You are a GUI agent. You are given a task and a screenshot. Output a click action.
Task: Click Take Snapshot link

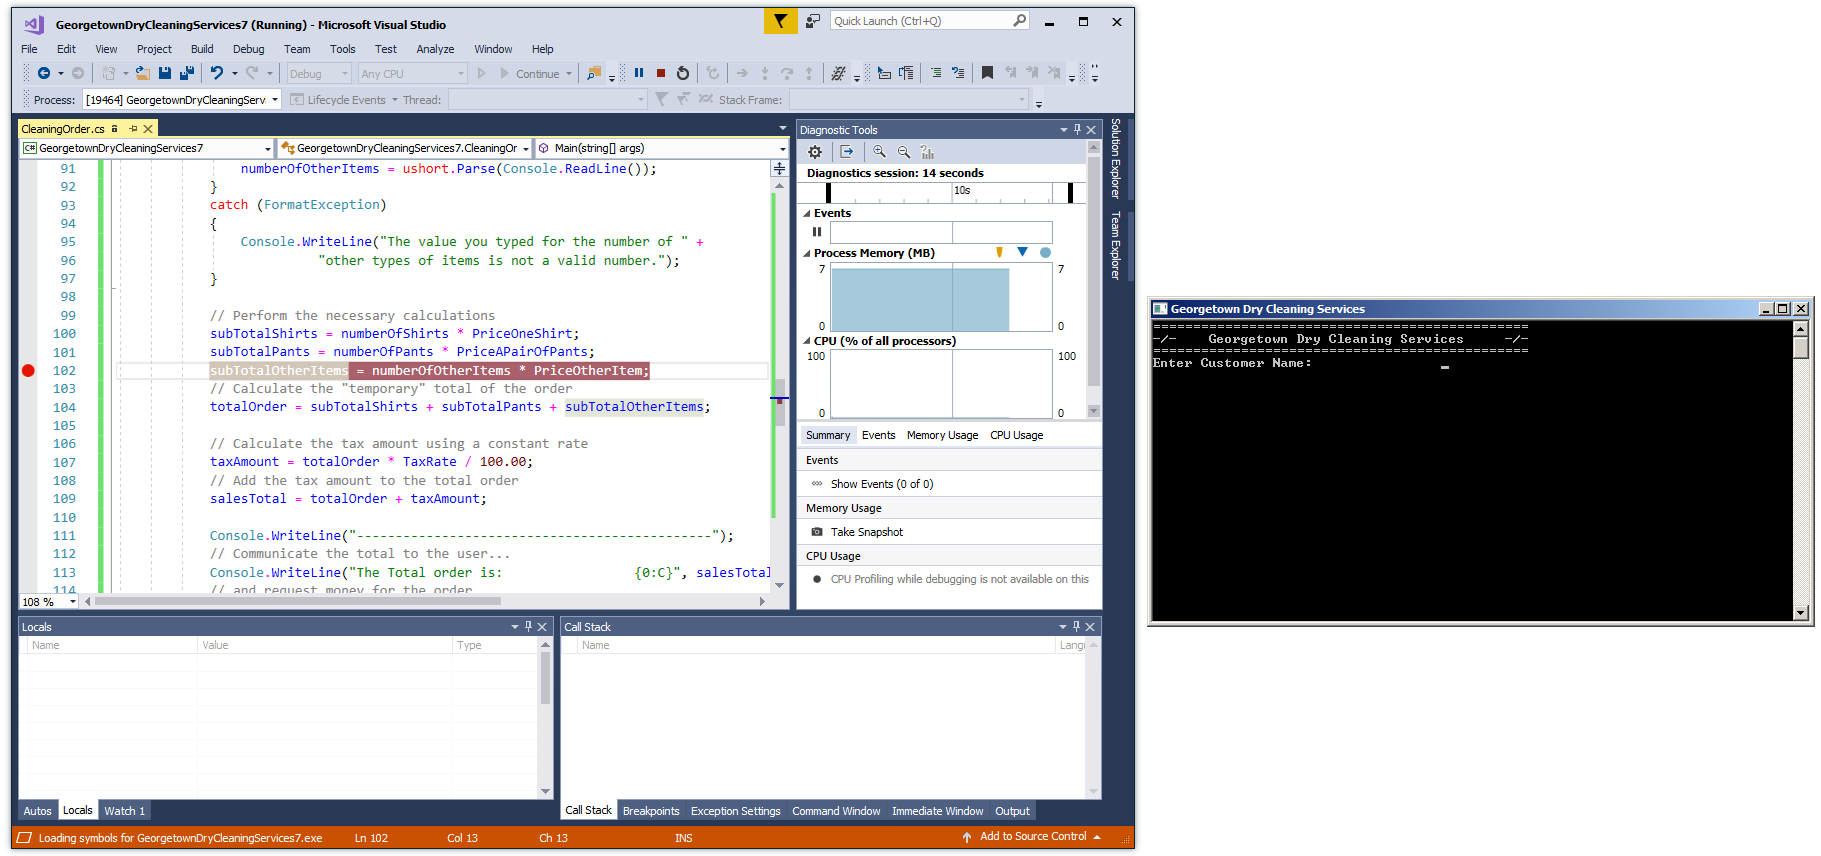[x=866, y=532]
